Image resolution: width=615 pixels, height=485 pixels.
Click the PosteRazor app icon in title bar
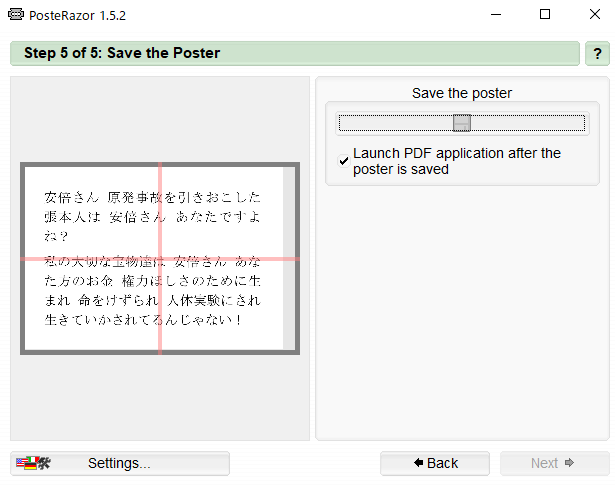coord(16,15)
